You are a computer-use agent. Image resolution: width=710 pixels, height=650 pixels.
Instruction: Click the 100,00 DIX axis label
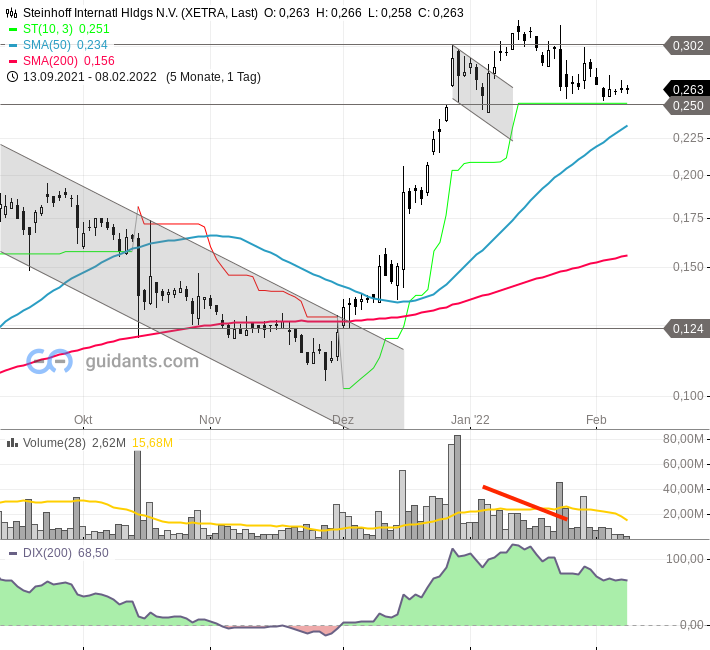[685, 559]
